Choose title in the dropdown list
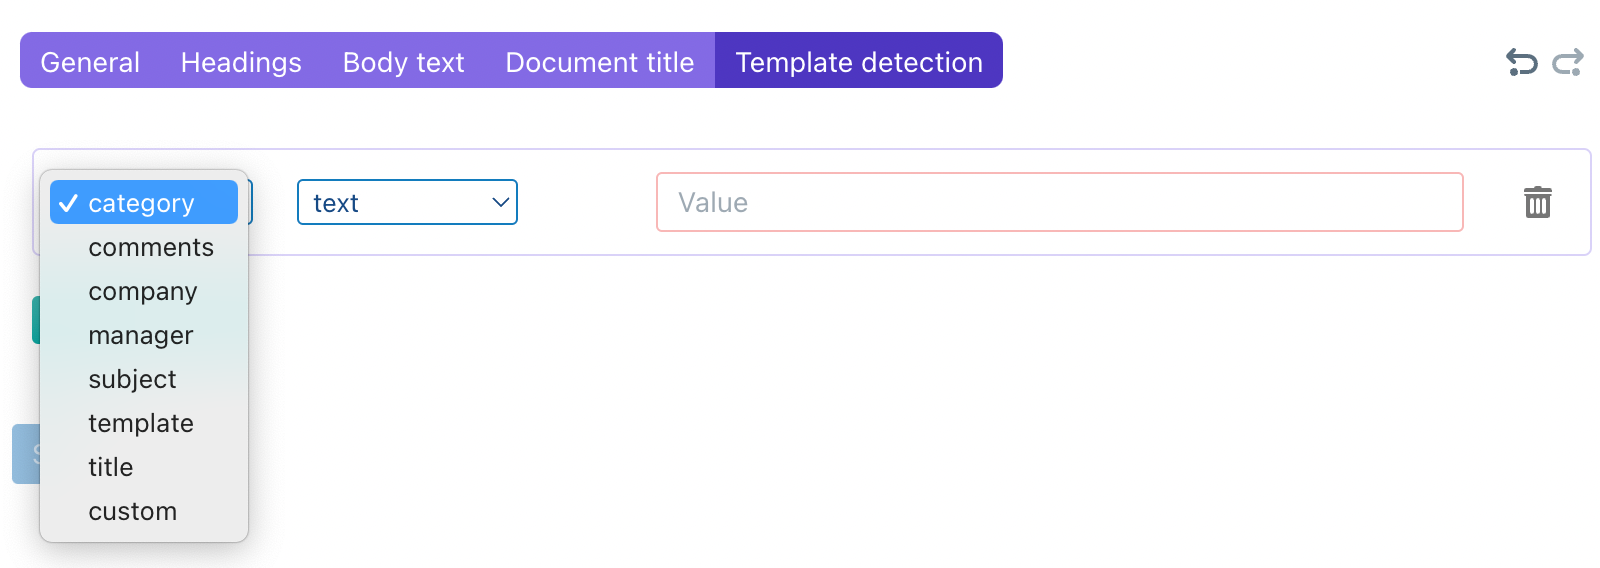Image resolution: width=1600 pixels, height=568 pixels. (111, 467)
